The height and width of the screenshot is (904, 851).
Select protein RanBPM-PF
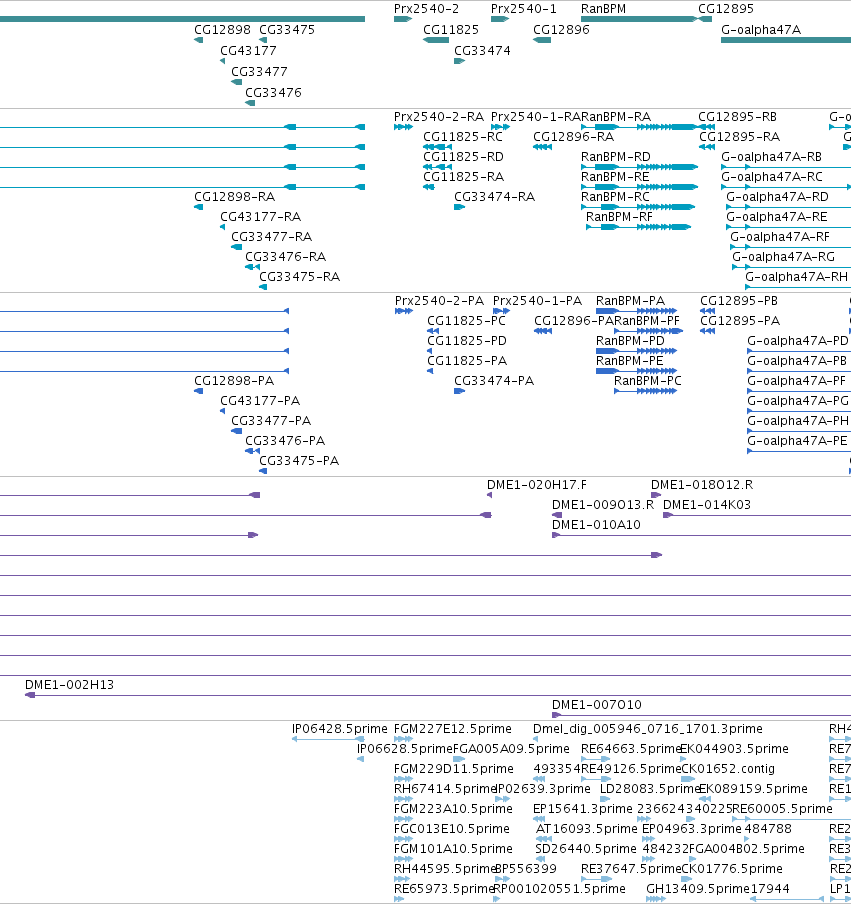pyautogui.click(x=647, y=321)
